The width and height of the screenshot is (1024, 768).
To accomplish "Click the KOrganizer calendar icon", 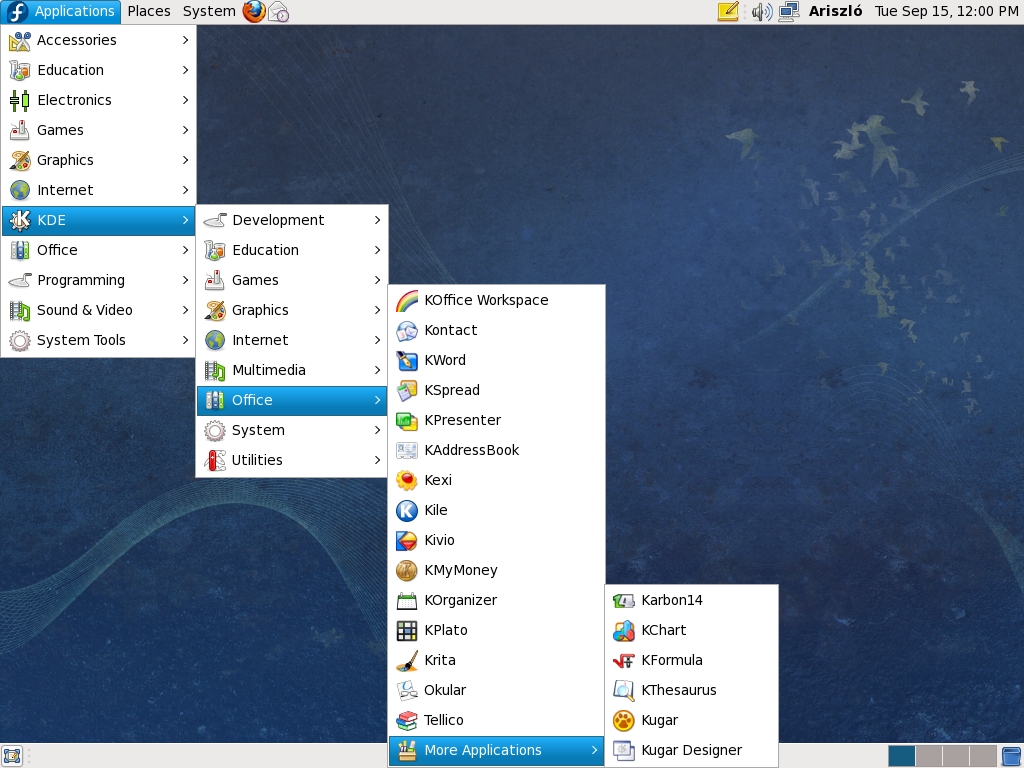I will [407, 601].
